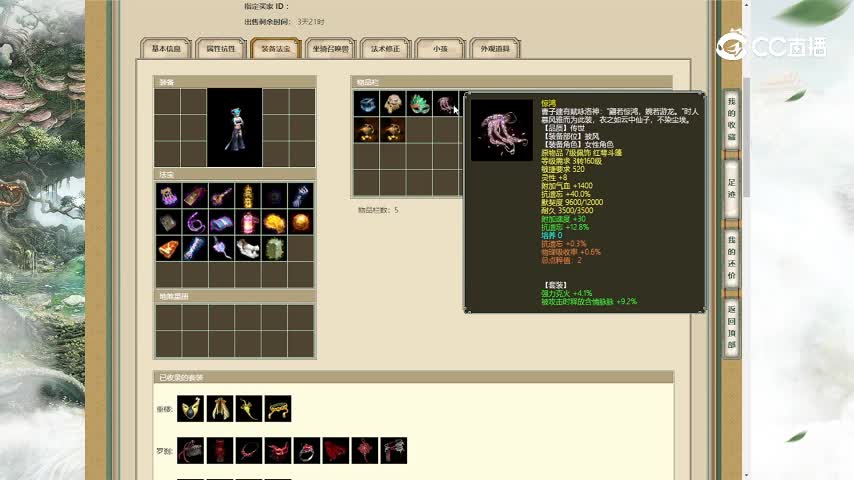The image size is (854, 480).
Task: Select the purple tasseled banner talisman
Action: [168, 196]
